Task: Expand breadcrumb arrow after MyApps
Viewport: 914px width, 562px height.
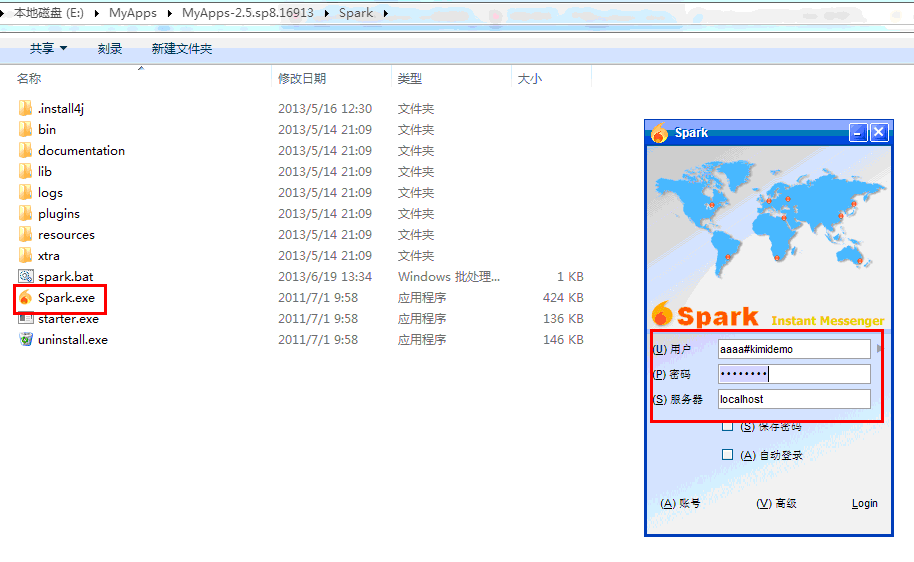Action: click(169, 13)
